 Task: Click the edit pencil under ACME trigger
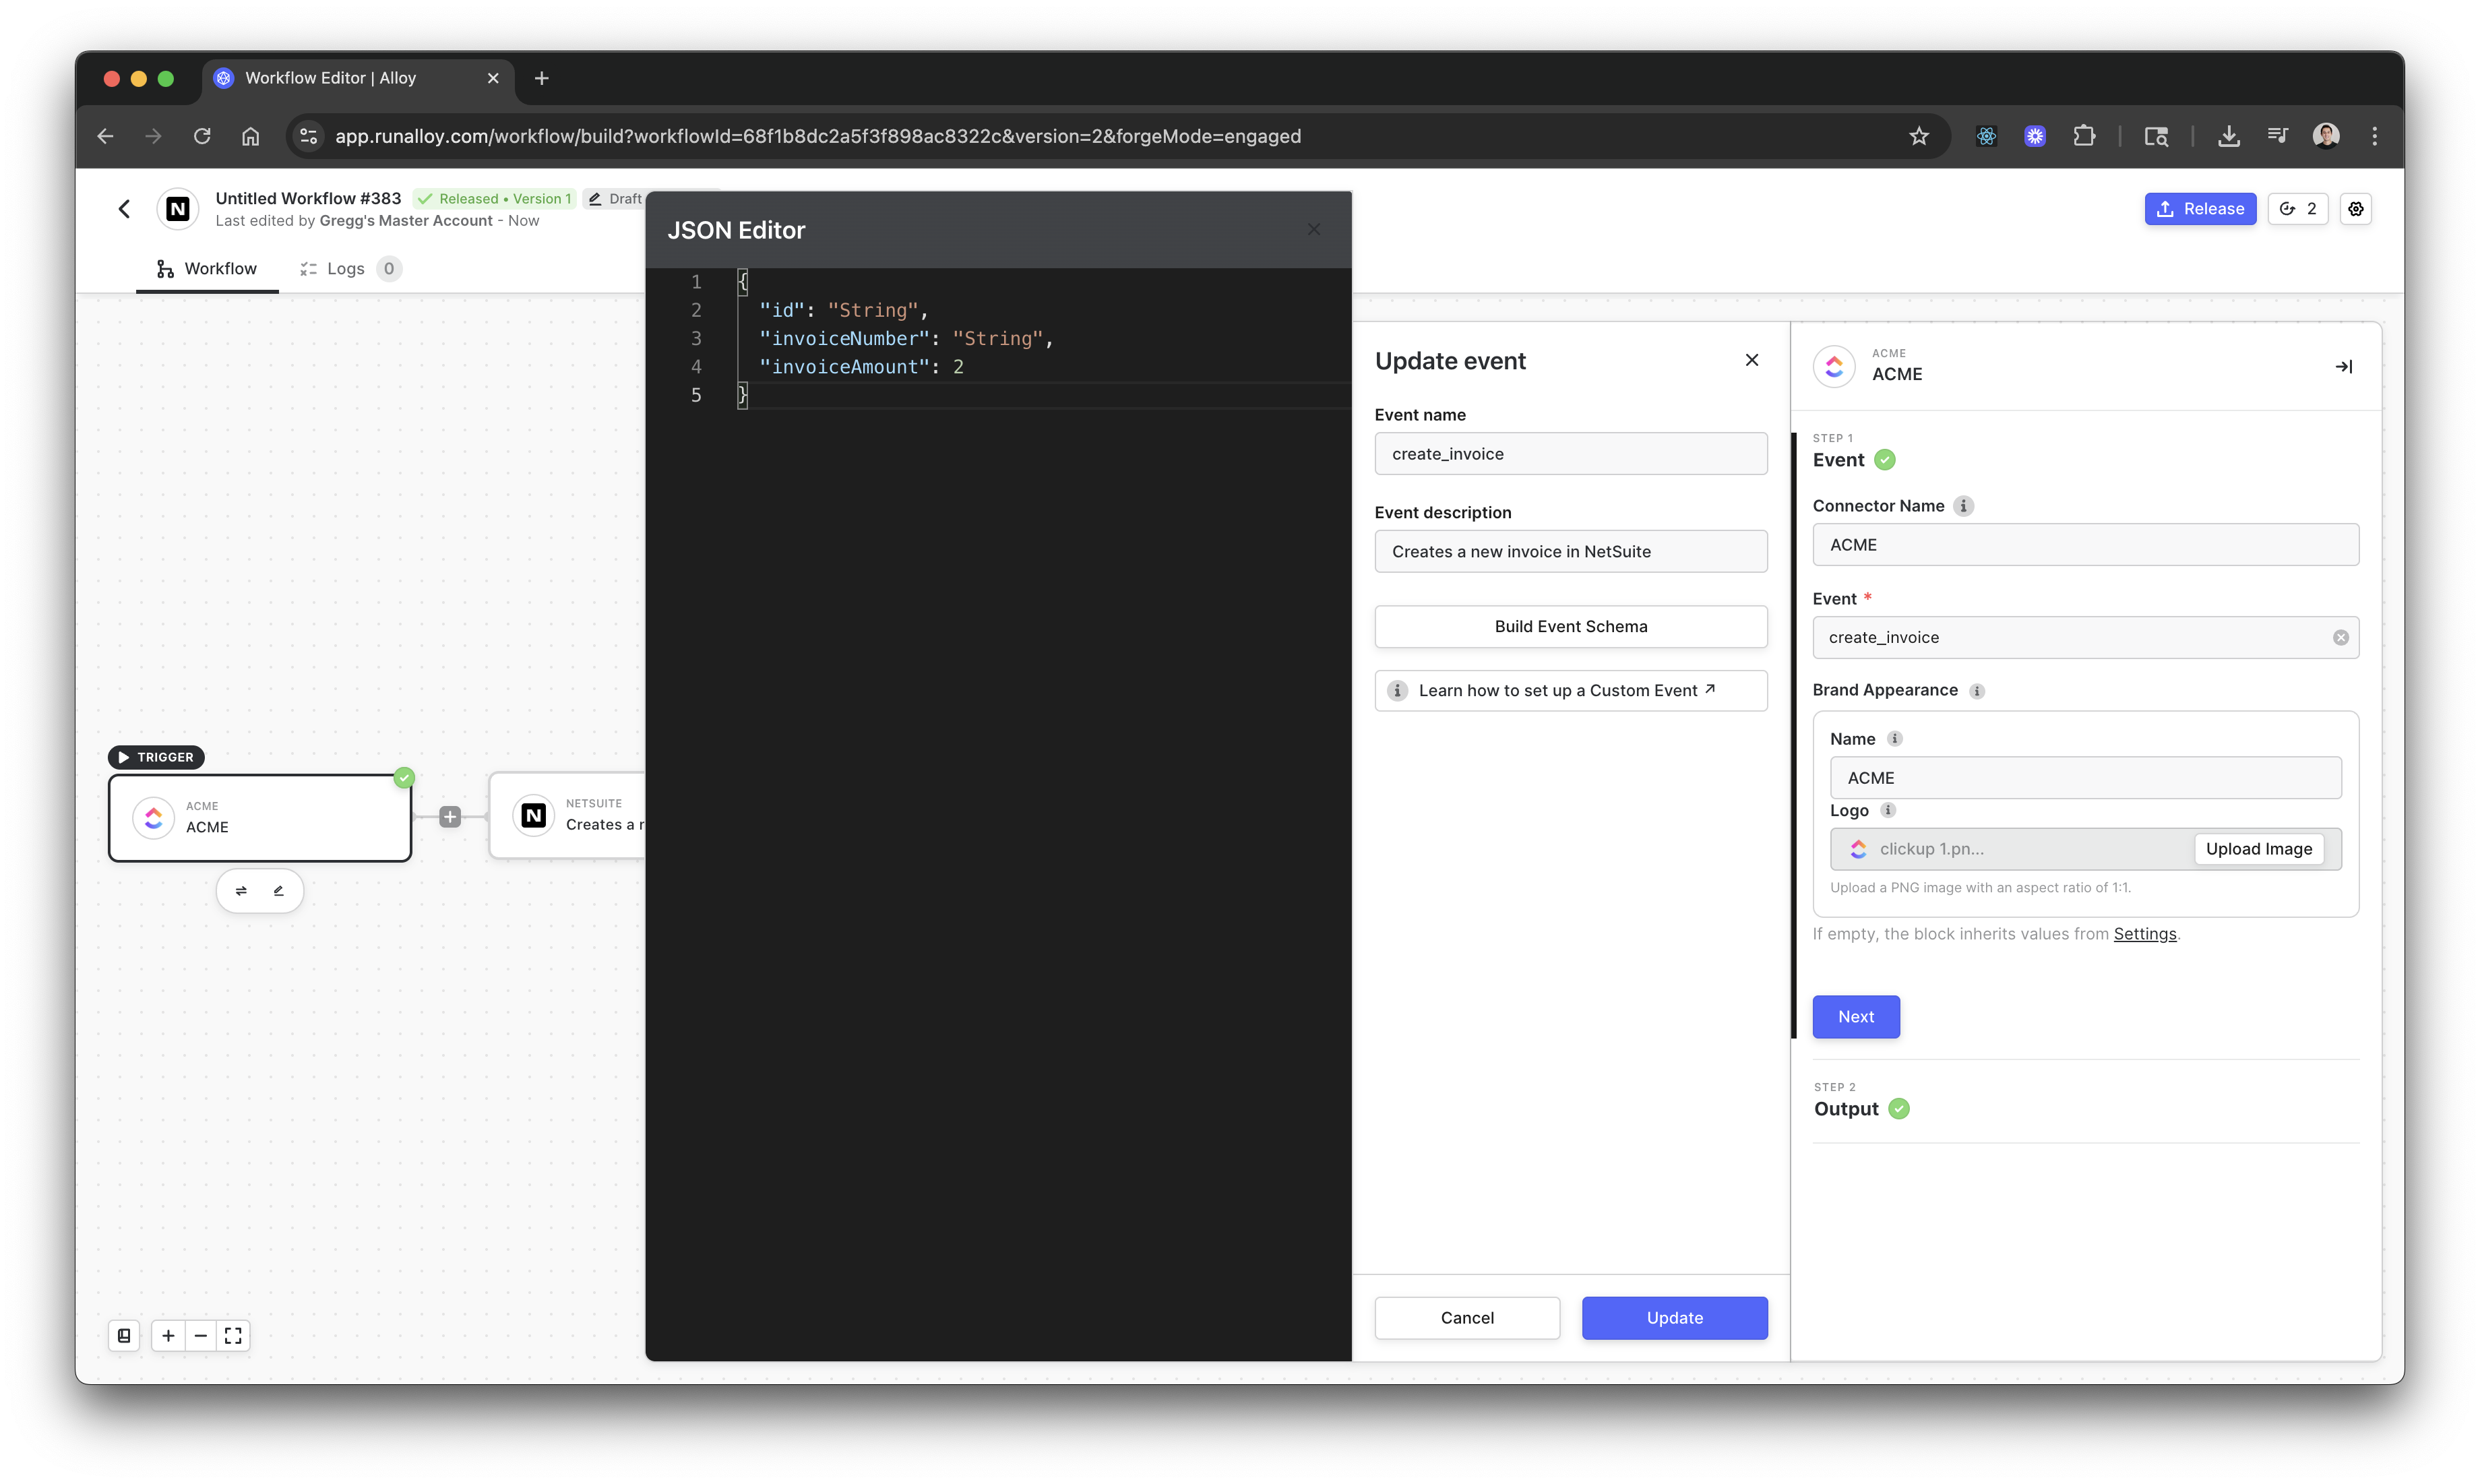279,891
